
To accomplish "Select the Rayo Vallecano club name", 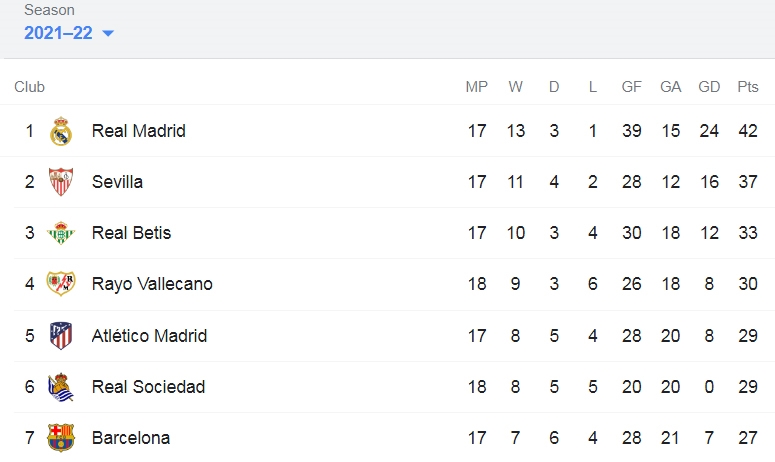I will pyautogui.click(x=152, y=284).
